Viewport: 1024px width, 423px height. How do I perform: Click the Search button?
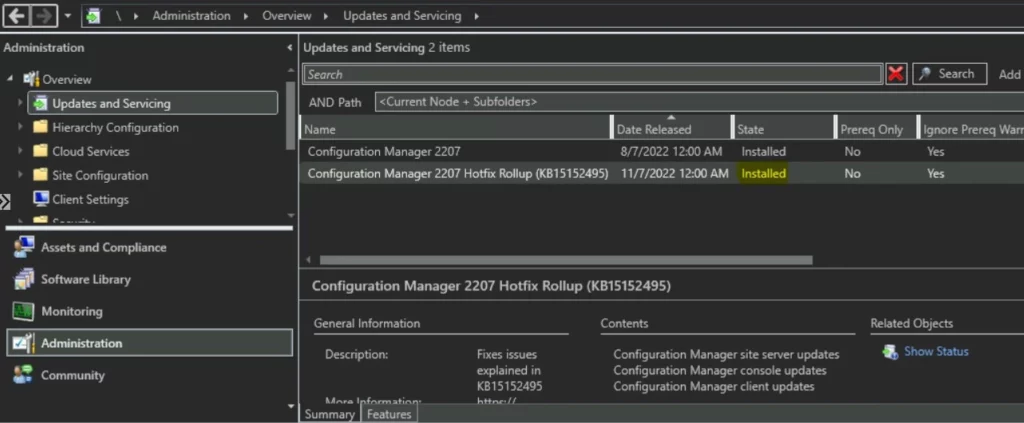(x=949, y=74)
